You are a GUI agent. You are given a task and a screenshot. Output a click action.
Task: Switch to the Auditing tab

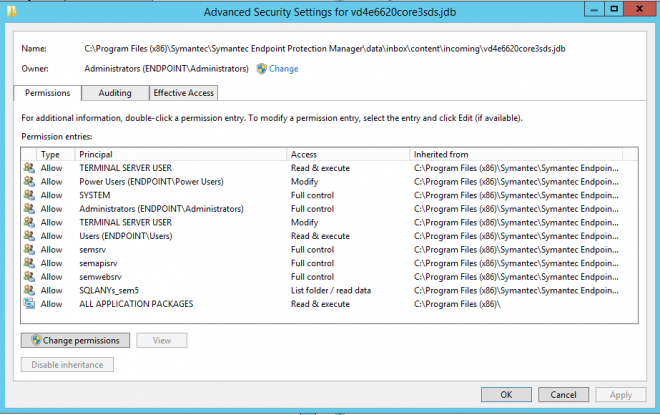click(114, 93)
